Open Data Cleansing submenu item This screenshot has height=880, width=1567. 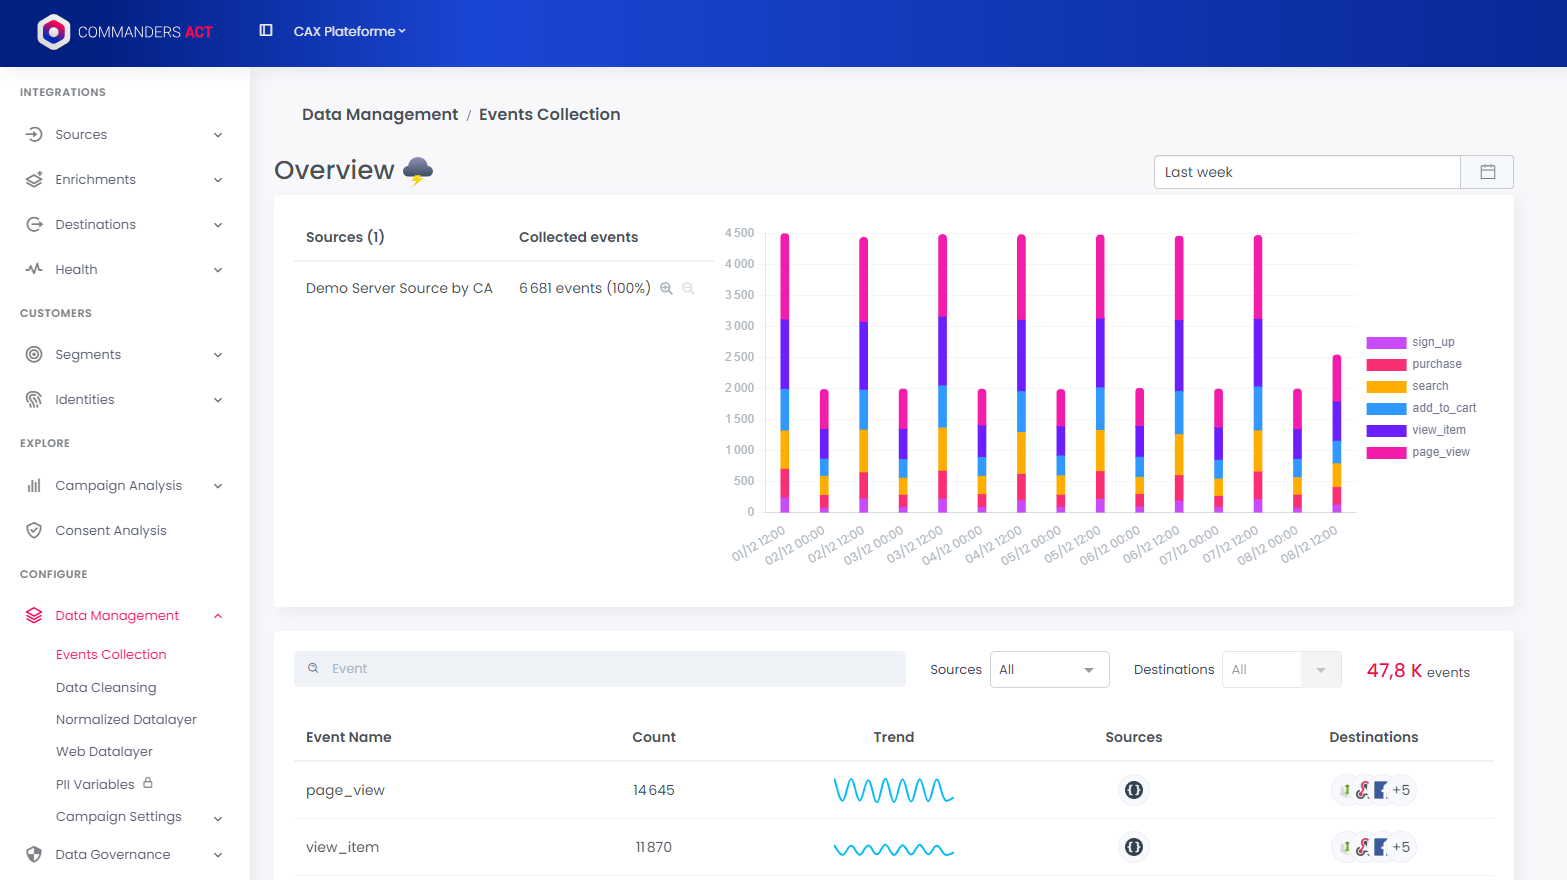[x=106, y=688]
